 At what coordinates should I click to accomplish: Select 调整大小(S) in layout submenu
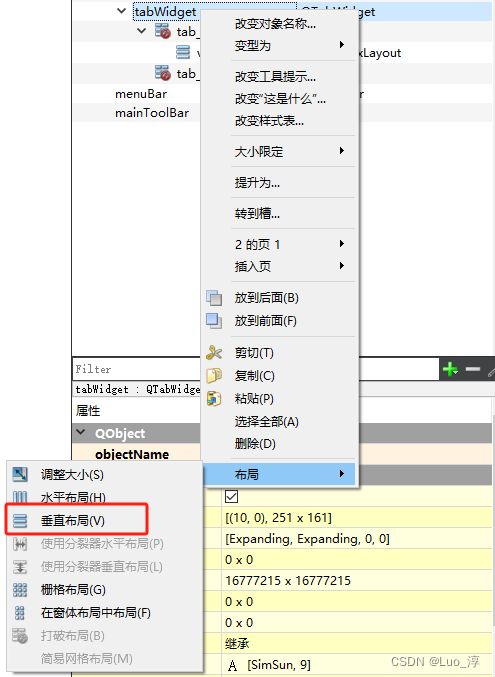(x=72, y=475)
